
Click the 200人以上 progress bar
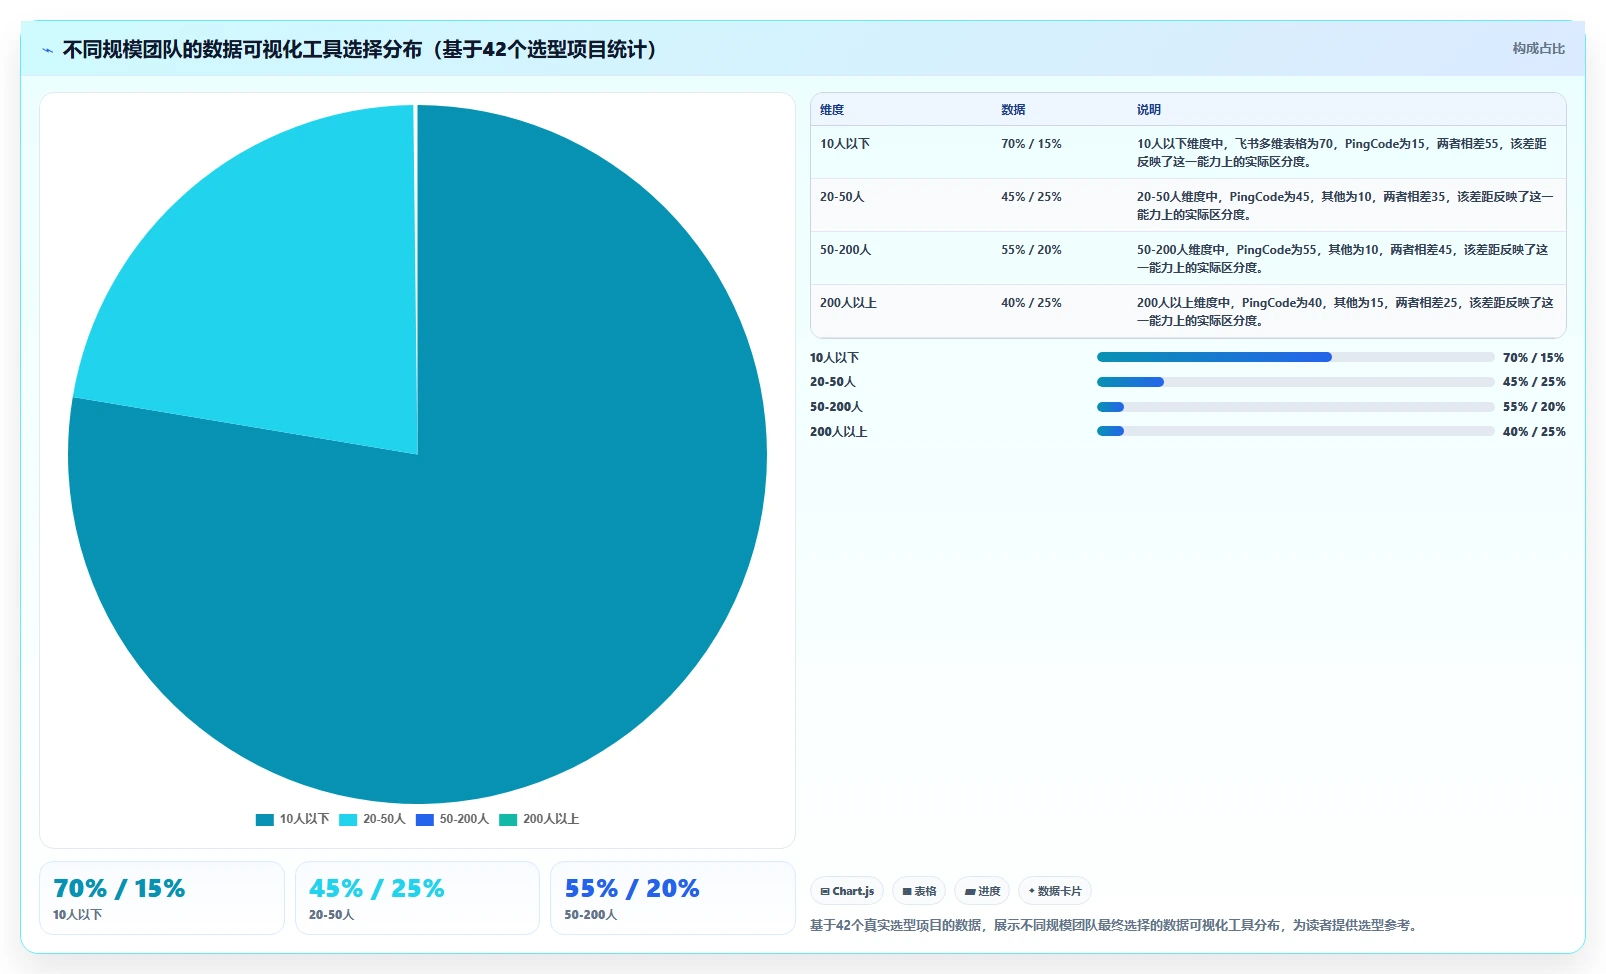pyautogui.click(x=1295, y=431)
